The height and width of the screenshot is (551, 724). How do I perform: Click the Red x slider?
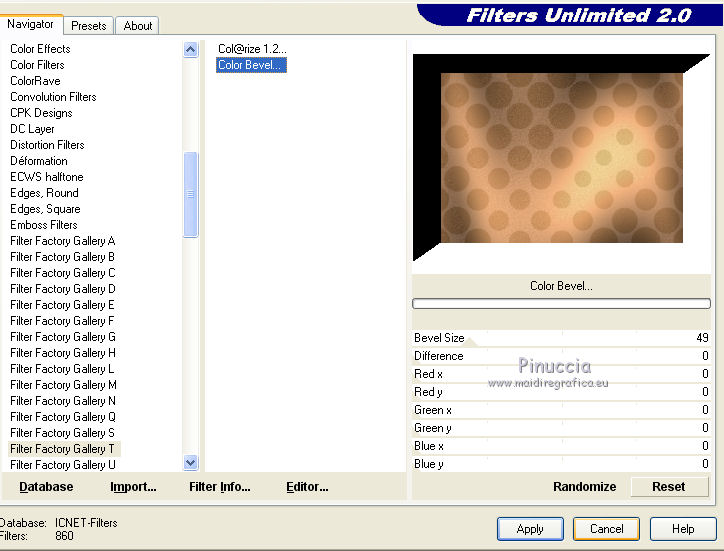[561, 374]
